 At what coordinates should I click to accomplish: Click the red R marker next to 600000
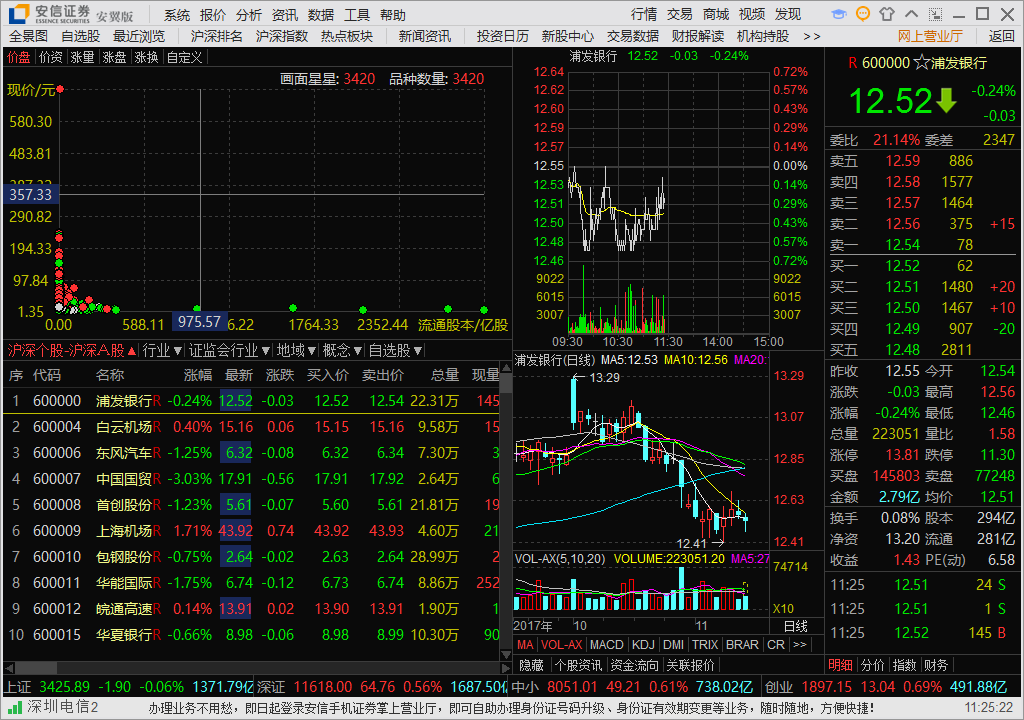point(852,63)
